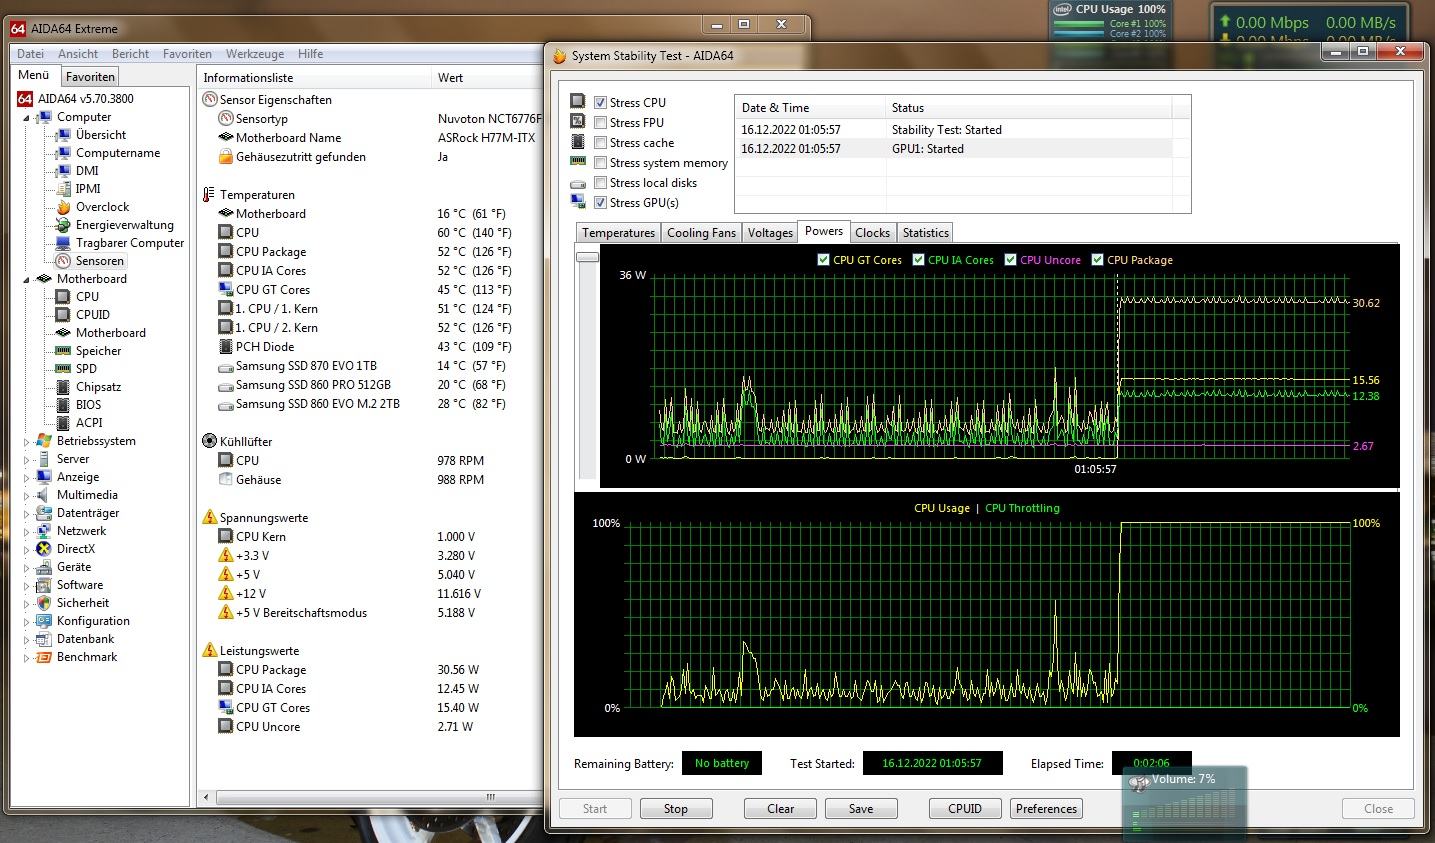Viewport: 1435px width, 843px height.
Task: Expand the Datenträger tree node
Action: pyautogui.click(x=27, y=513)
